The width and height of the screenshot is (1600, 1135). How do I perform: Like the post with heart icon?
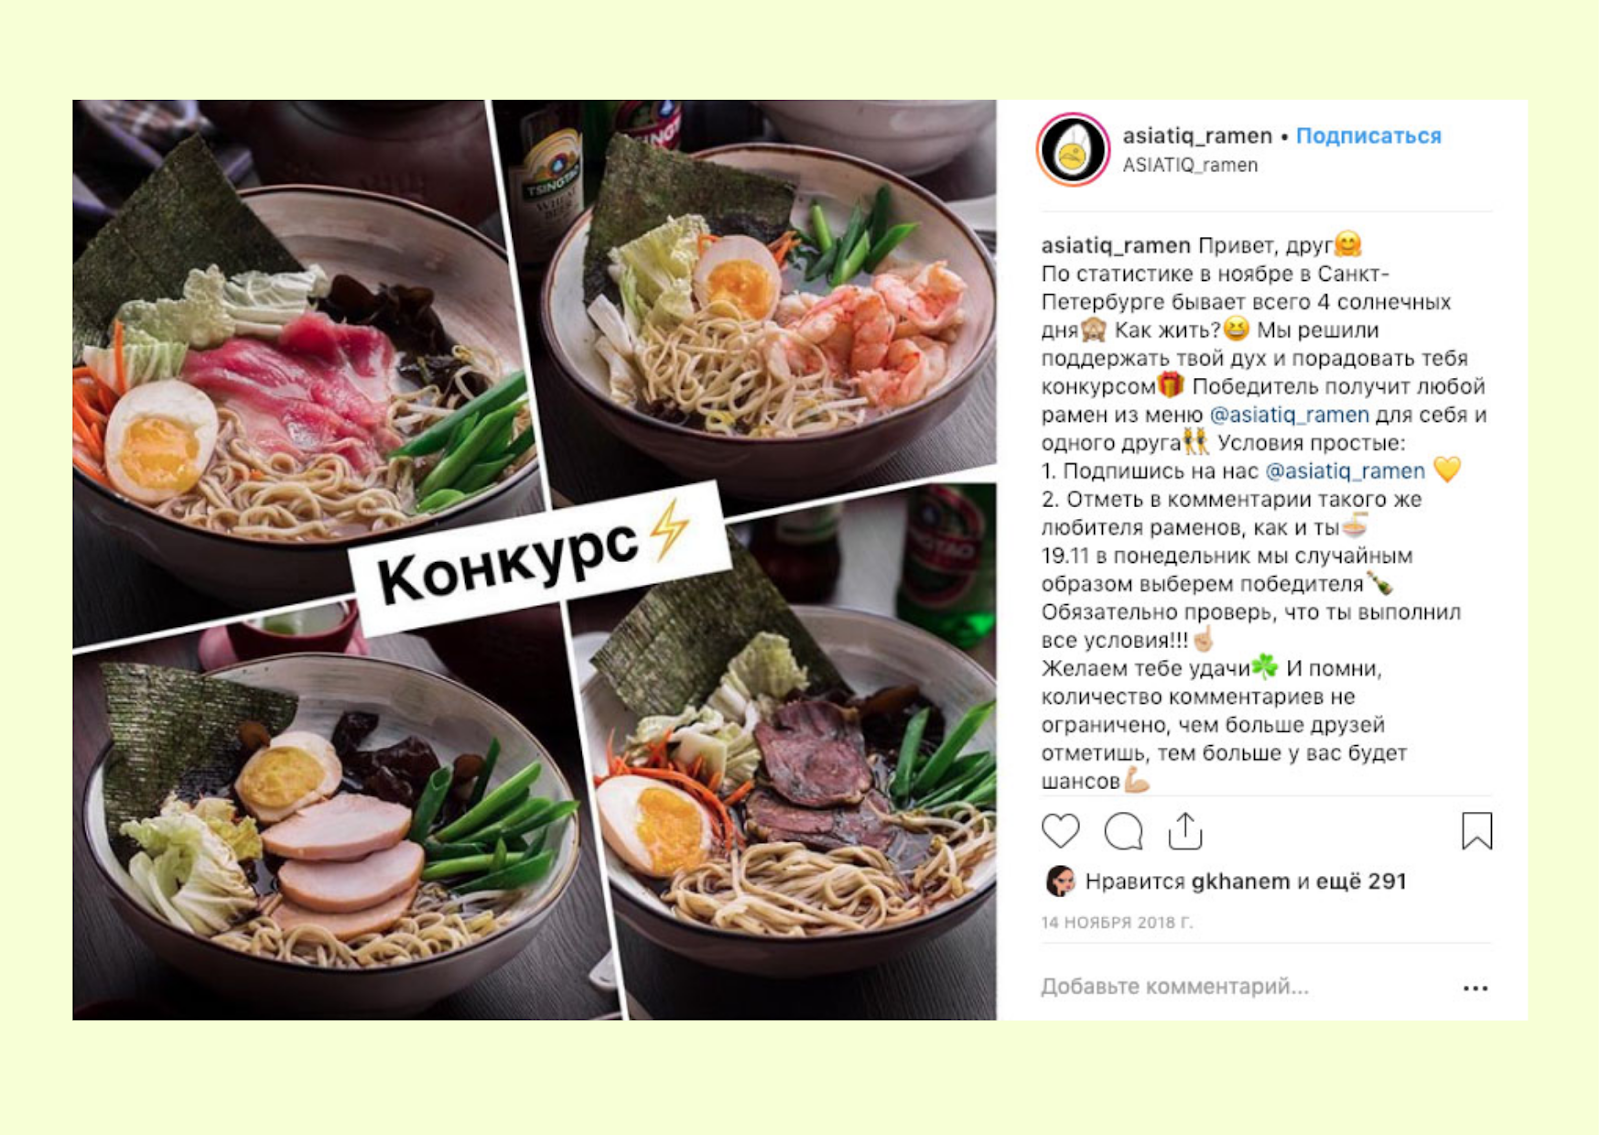pos(1060,831)
